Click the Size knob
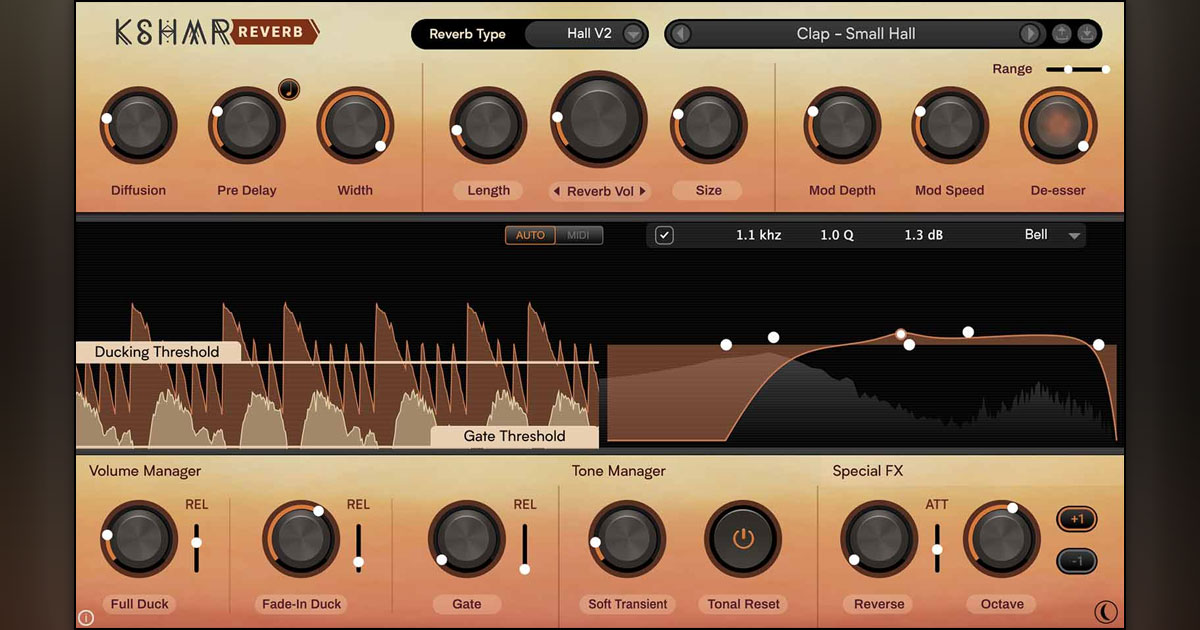 [x=709, y=125]
